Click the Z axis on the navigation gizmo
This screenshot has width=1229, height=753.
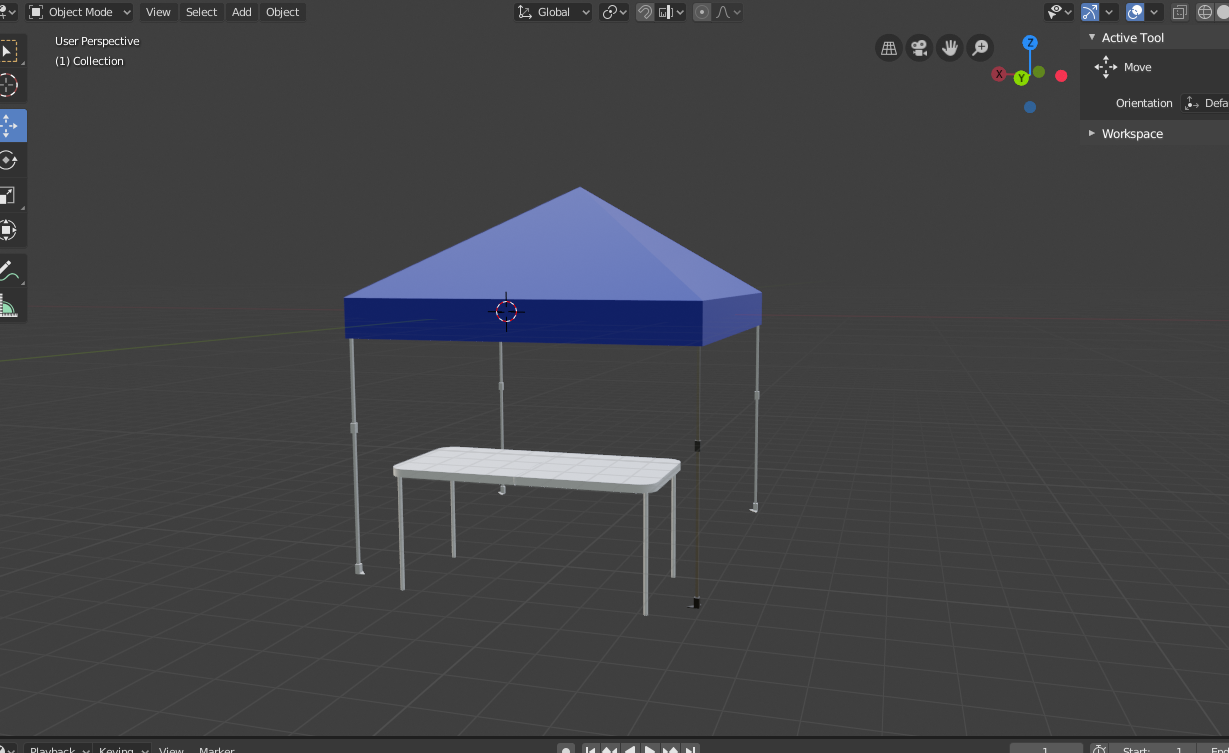coord(1030,43)
